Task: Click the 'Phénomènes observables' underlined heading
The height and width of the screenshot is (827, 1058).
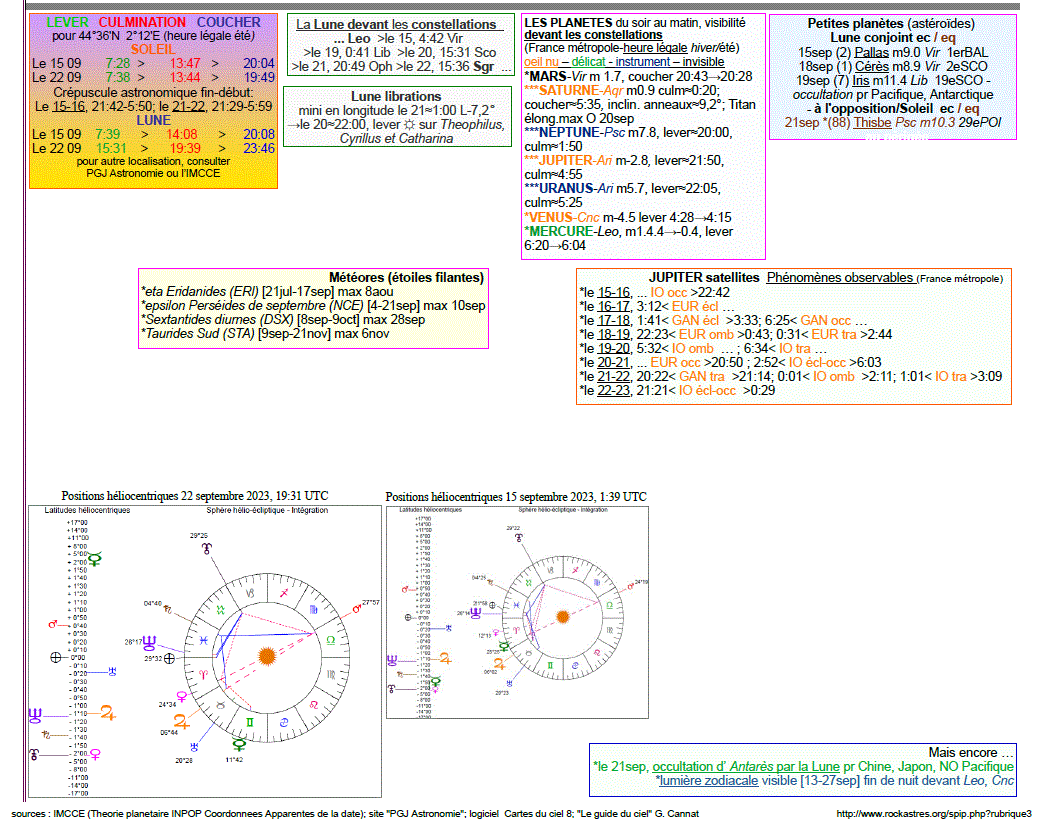Action: 840,278
